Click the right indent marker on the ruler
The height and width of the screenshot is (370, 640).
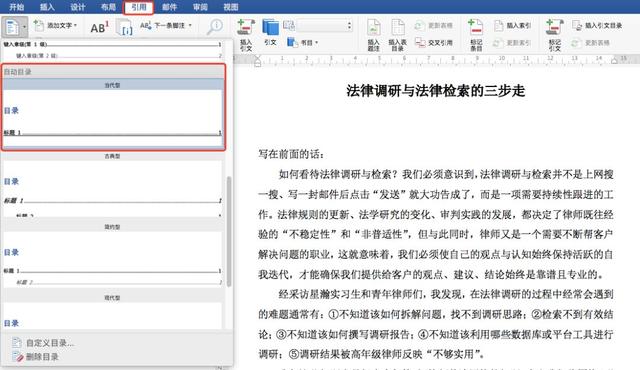[614, 60]
